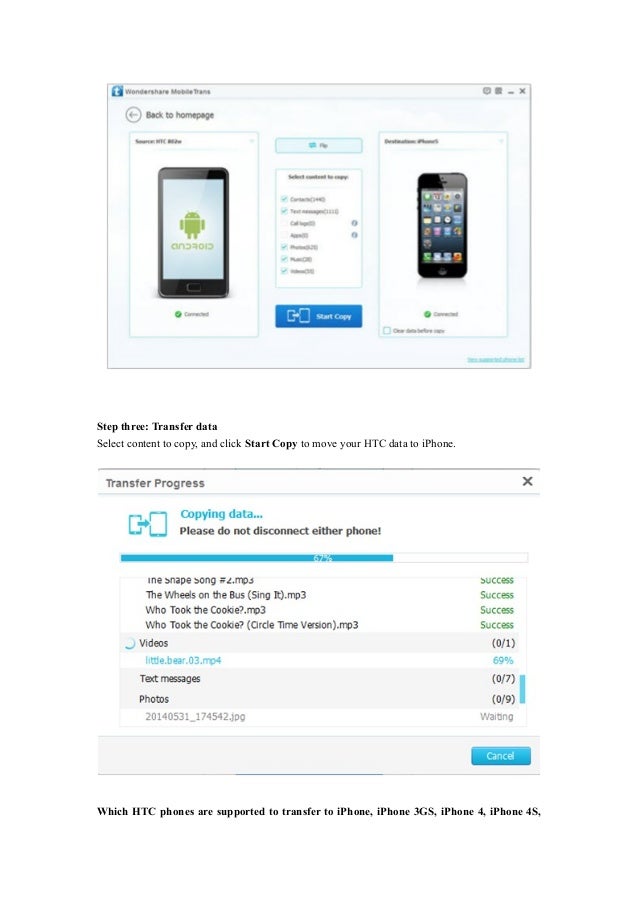638x903 pixels.
Task: Click the transfer progress bar
Action: click(x=324, y=557)
